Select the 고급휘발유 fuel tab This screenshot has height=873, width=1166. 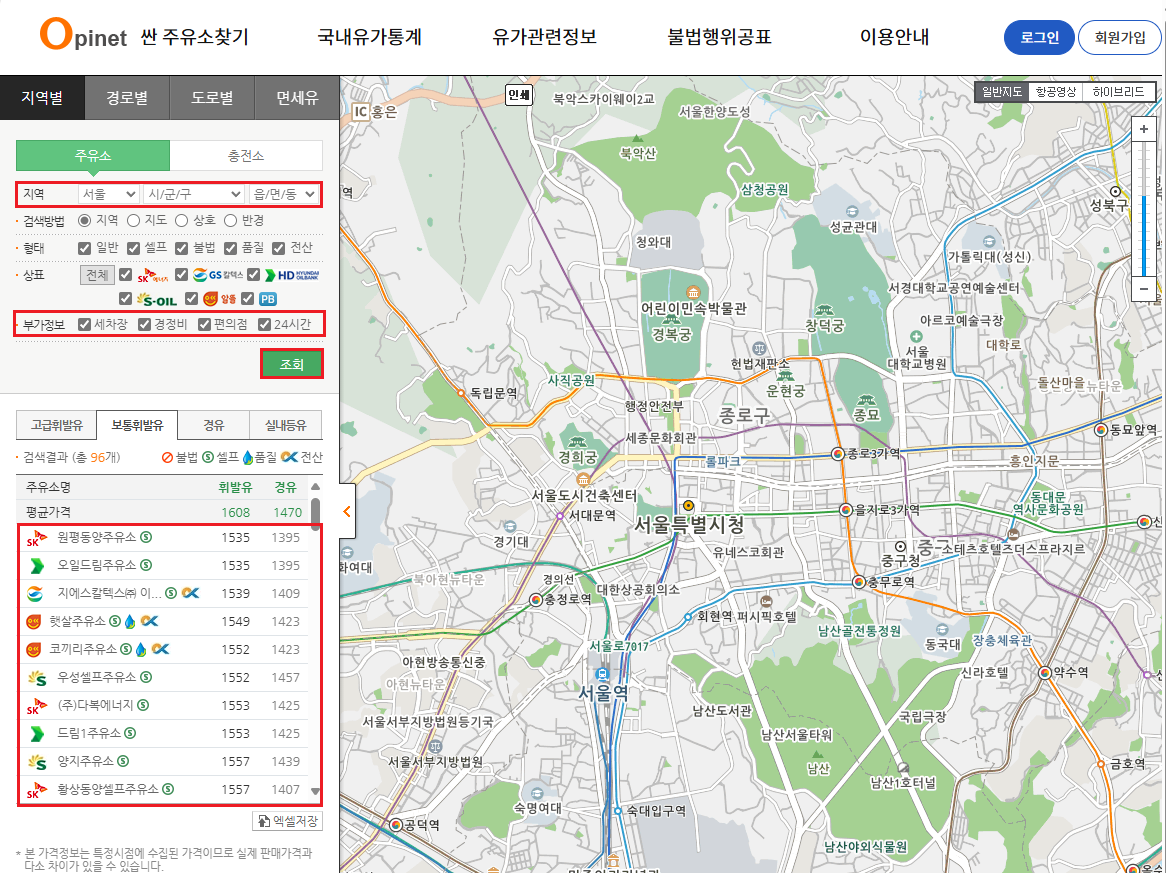[57, 425]
